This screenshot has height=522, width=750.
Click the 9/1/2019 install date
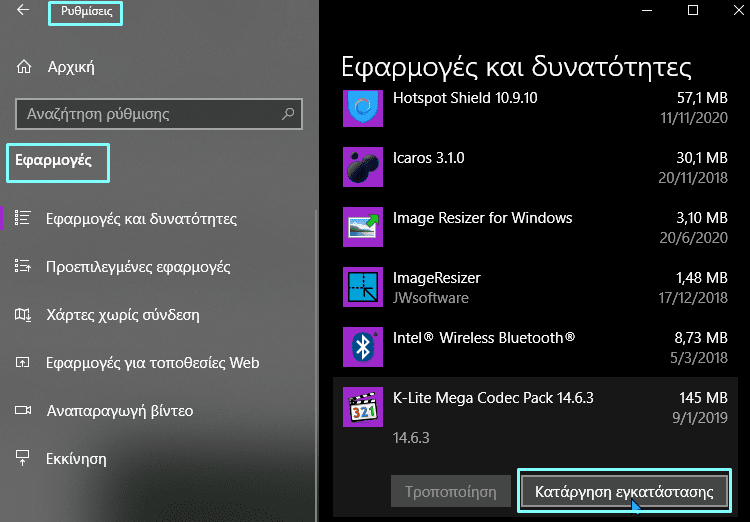pyautogui.click(x=700, y=418)
